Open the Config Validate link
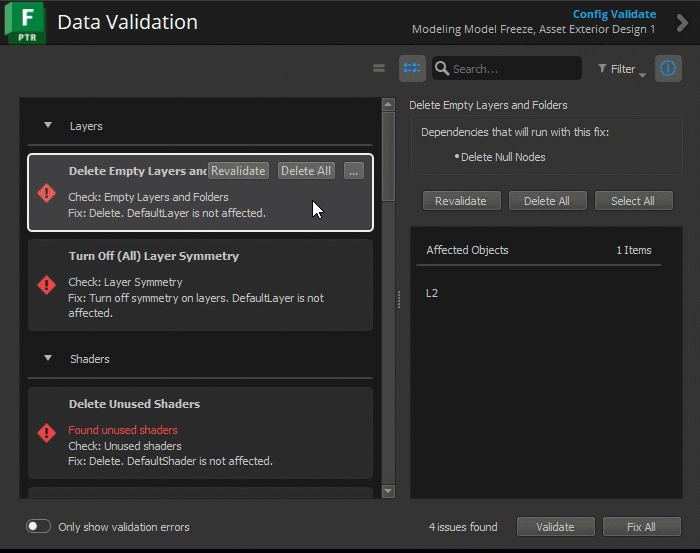700x553 pixels. tap(614, 14)
